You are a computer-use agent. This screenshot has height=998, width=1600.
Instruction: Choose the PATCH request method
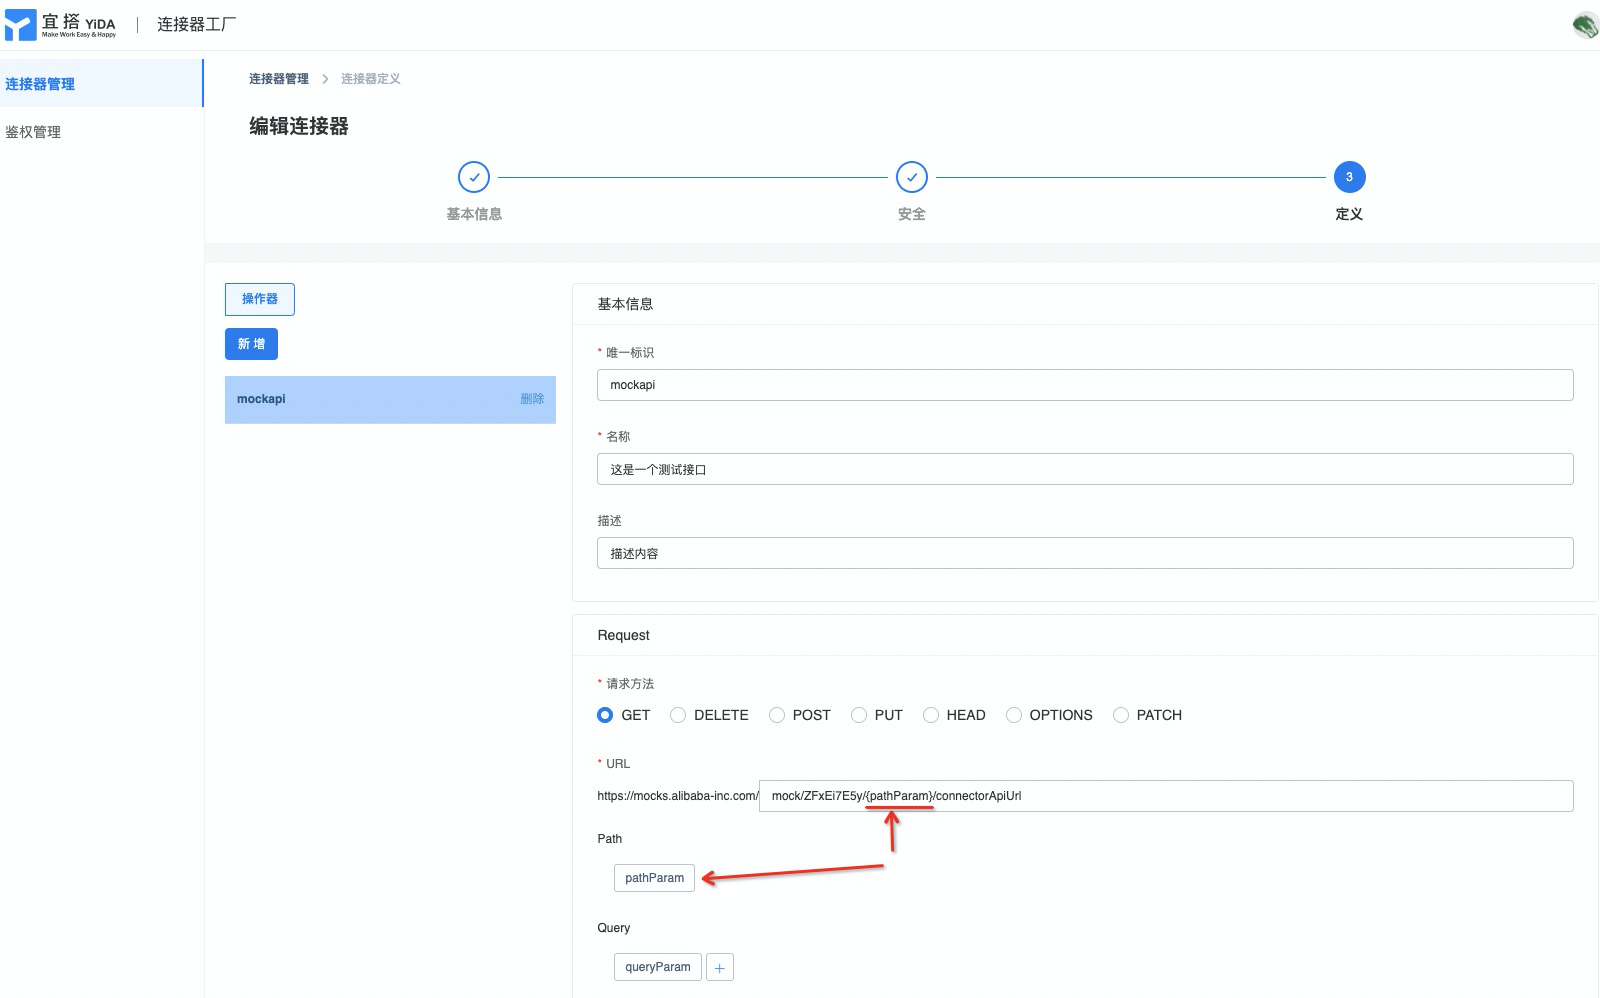(1121, 715)
